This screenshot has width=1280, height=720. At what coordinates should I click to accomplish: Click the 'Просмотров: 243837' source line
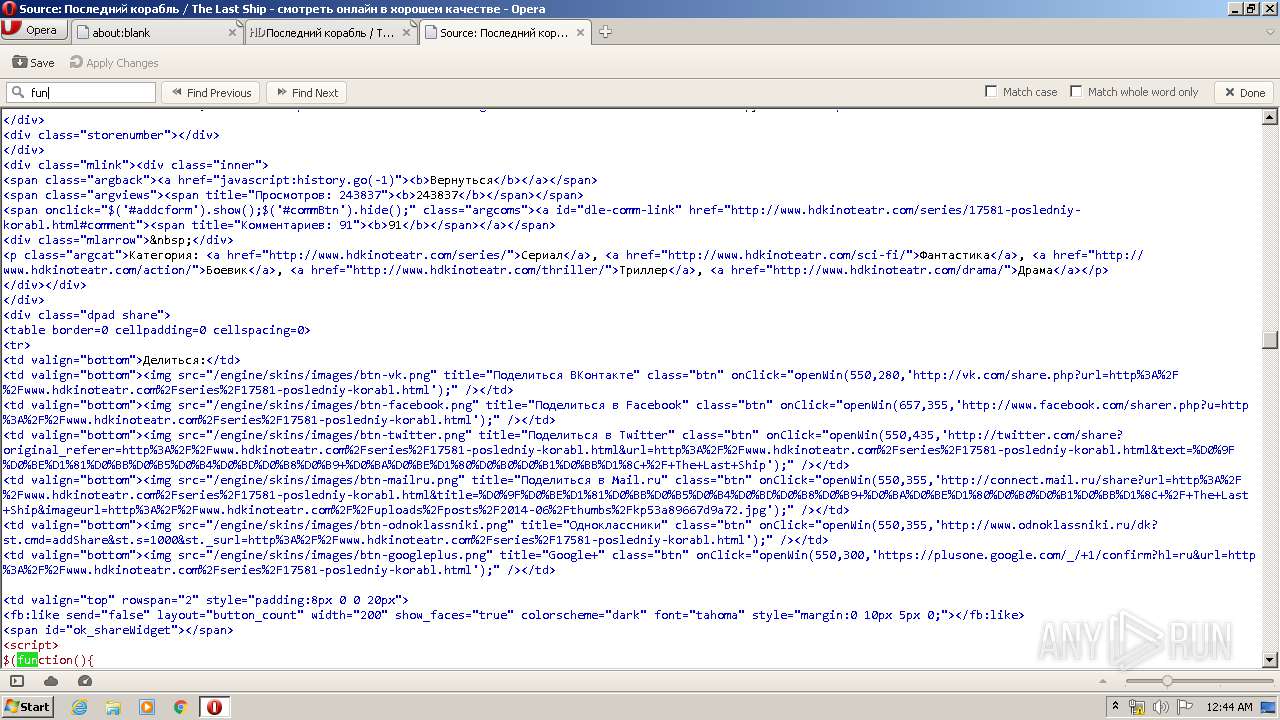[293, 195]
